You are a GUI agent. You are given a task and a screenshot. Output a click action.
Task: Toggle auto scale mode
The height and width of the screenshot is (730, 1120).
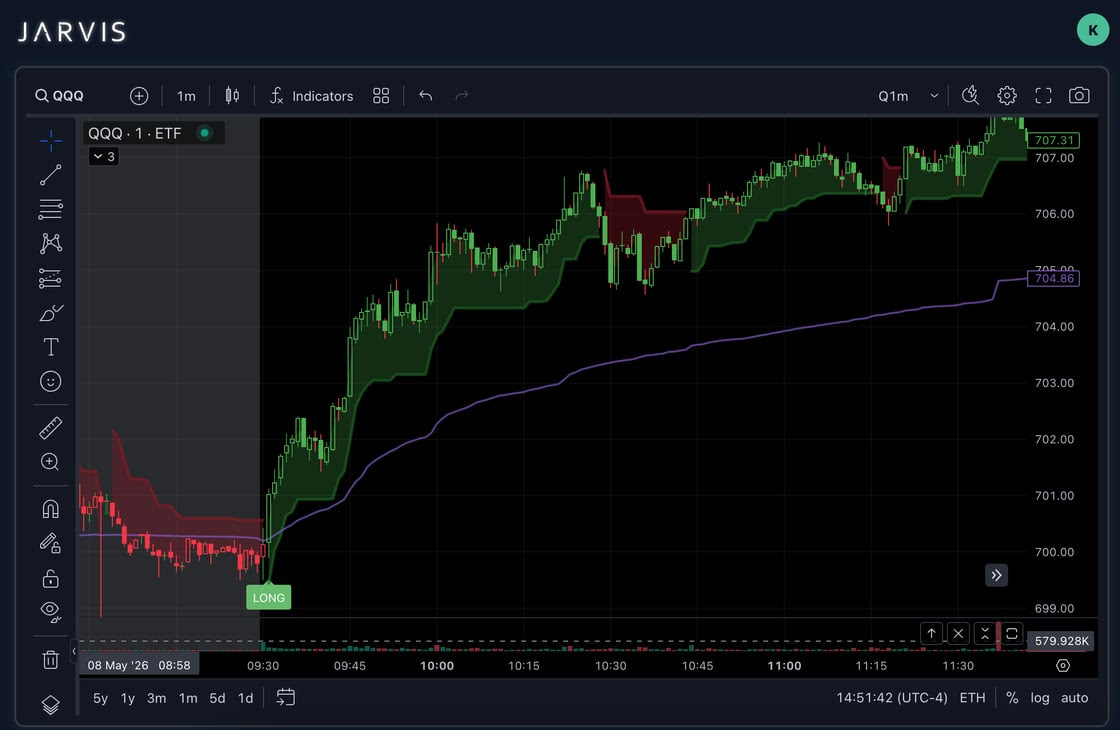click(1074, 698)
